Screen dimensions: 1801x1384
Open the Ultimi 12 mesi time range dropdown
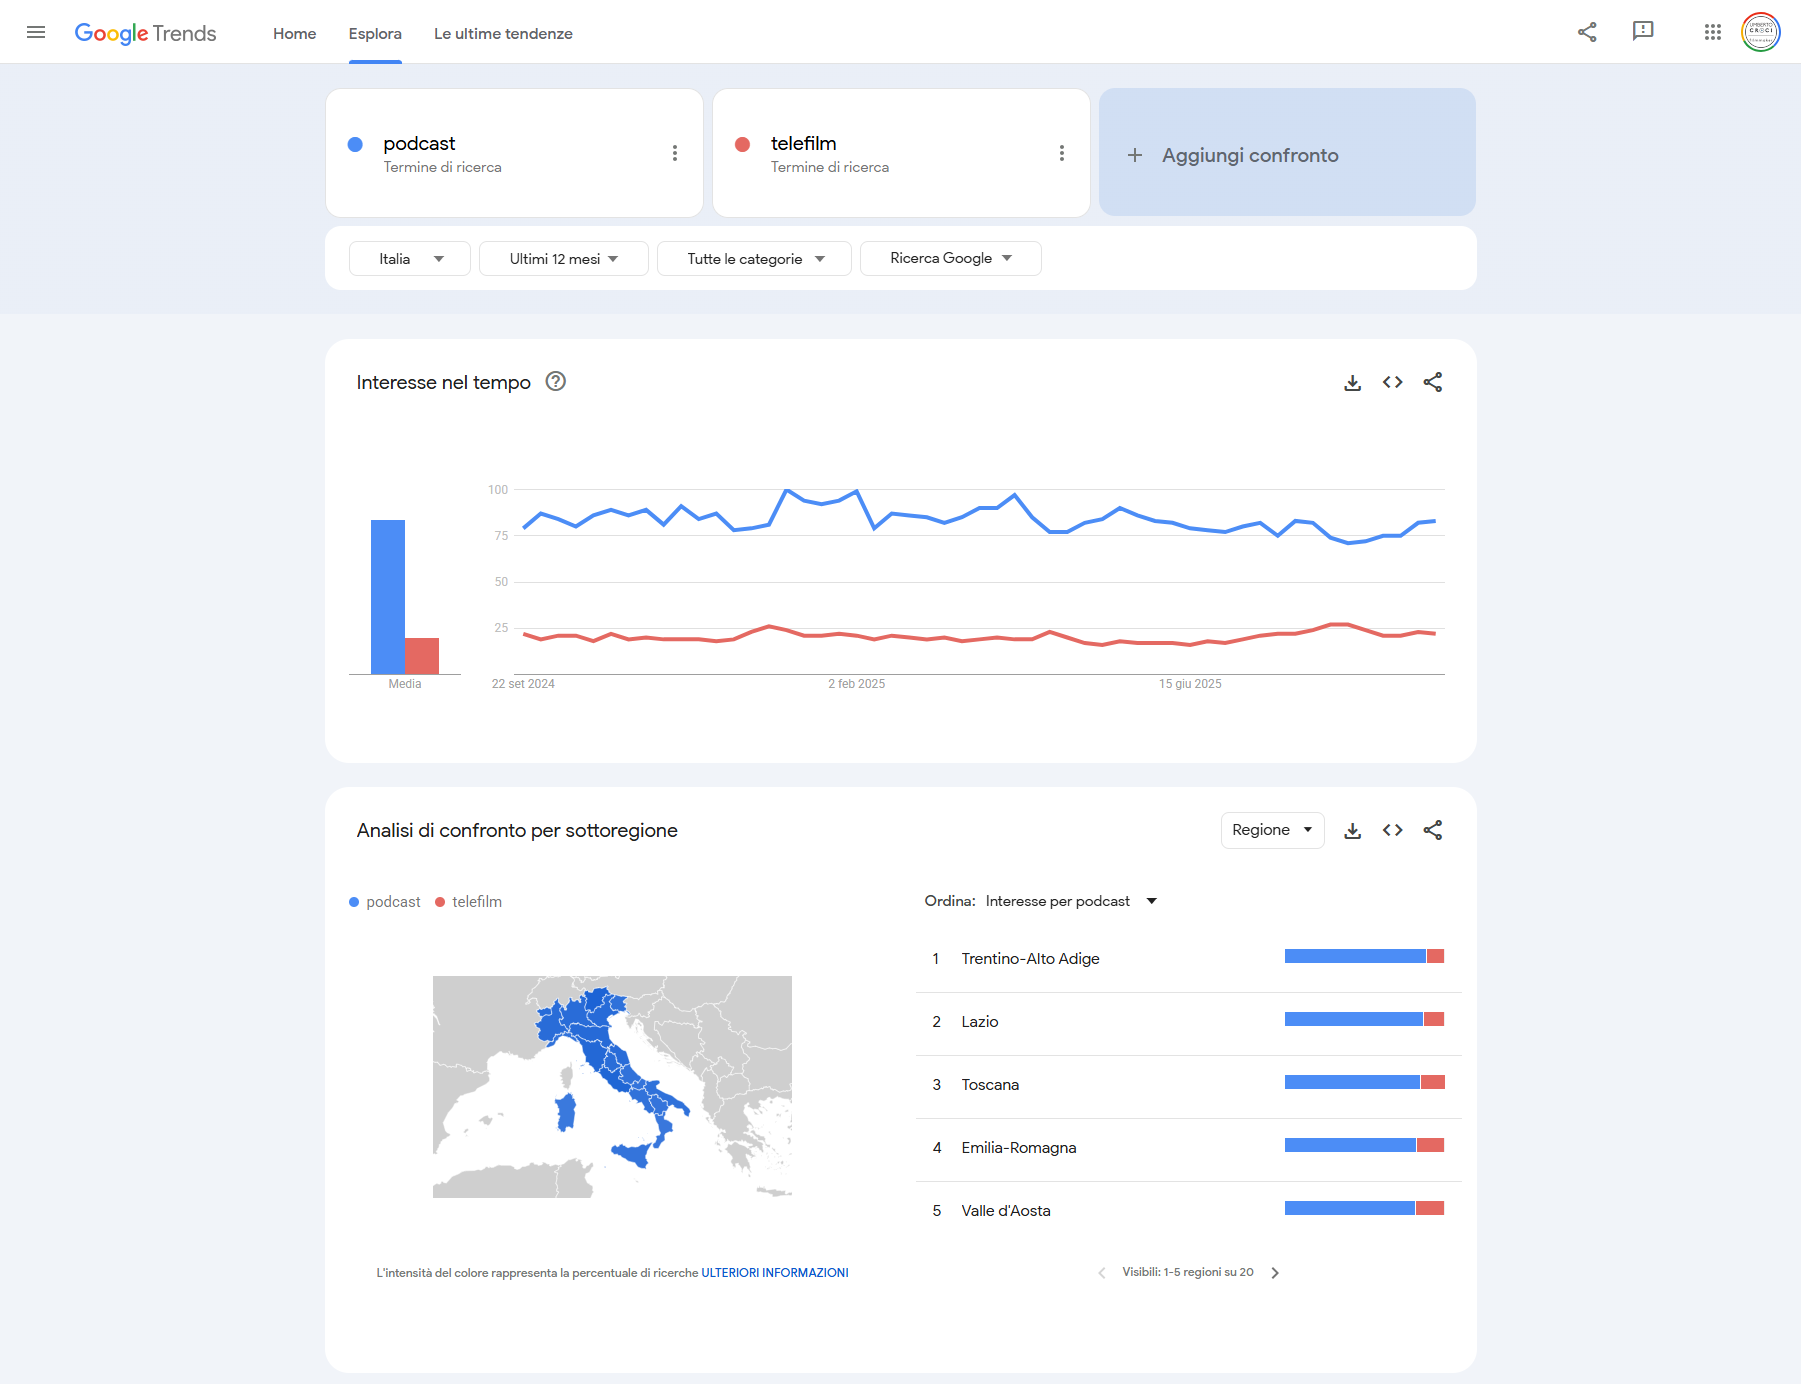pos(563,258)
